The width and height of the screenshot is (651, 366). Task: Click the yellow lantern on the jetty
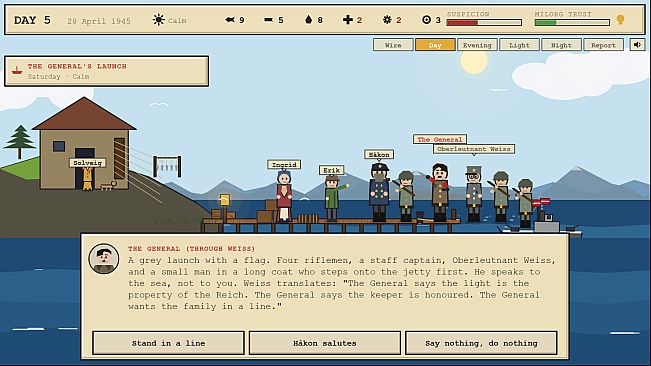(224, 200)
